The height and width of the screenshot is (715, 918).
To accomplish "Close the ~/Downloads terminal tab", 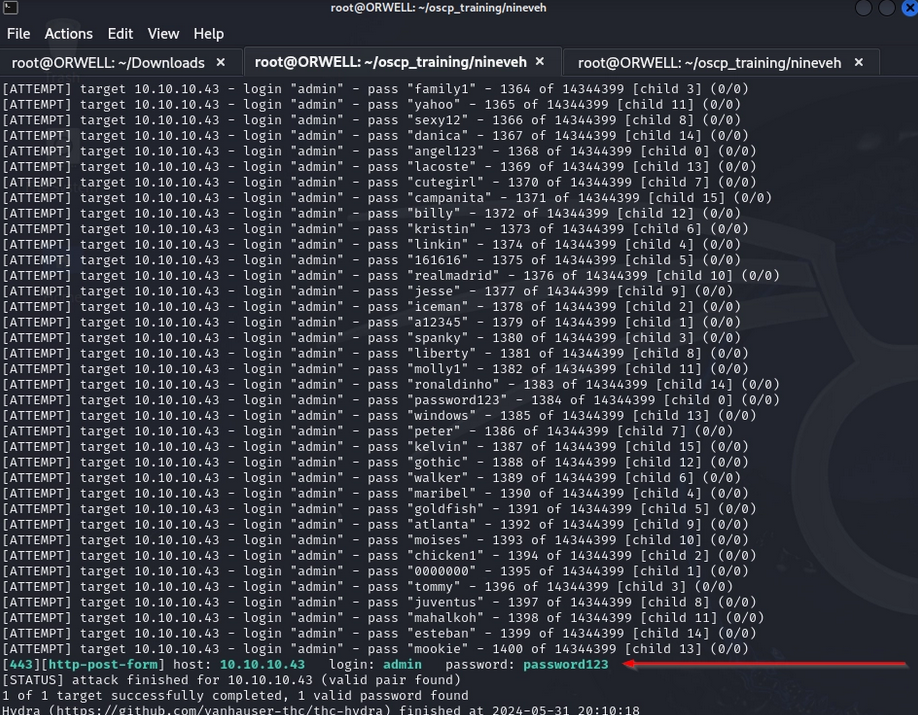I will tap(221, 62).
